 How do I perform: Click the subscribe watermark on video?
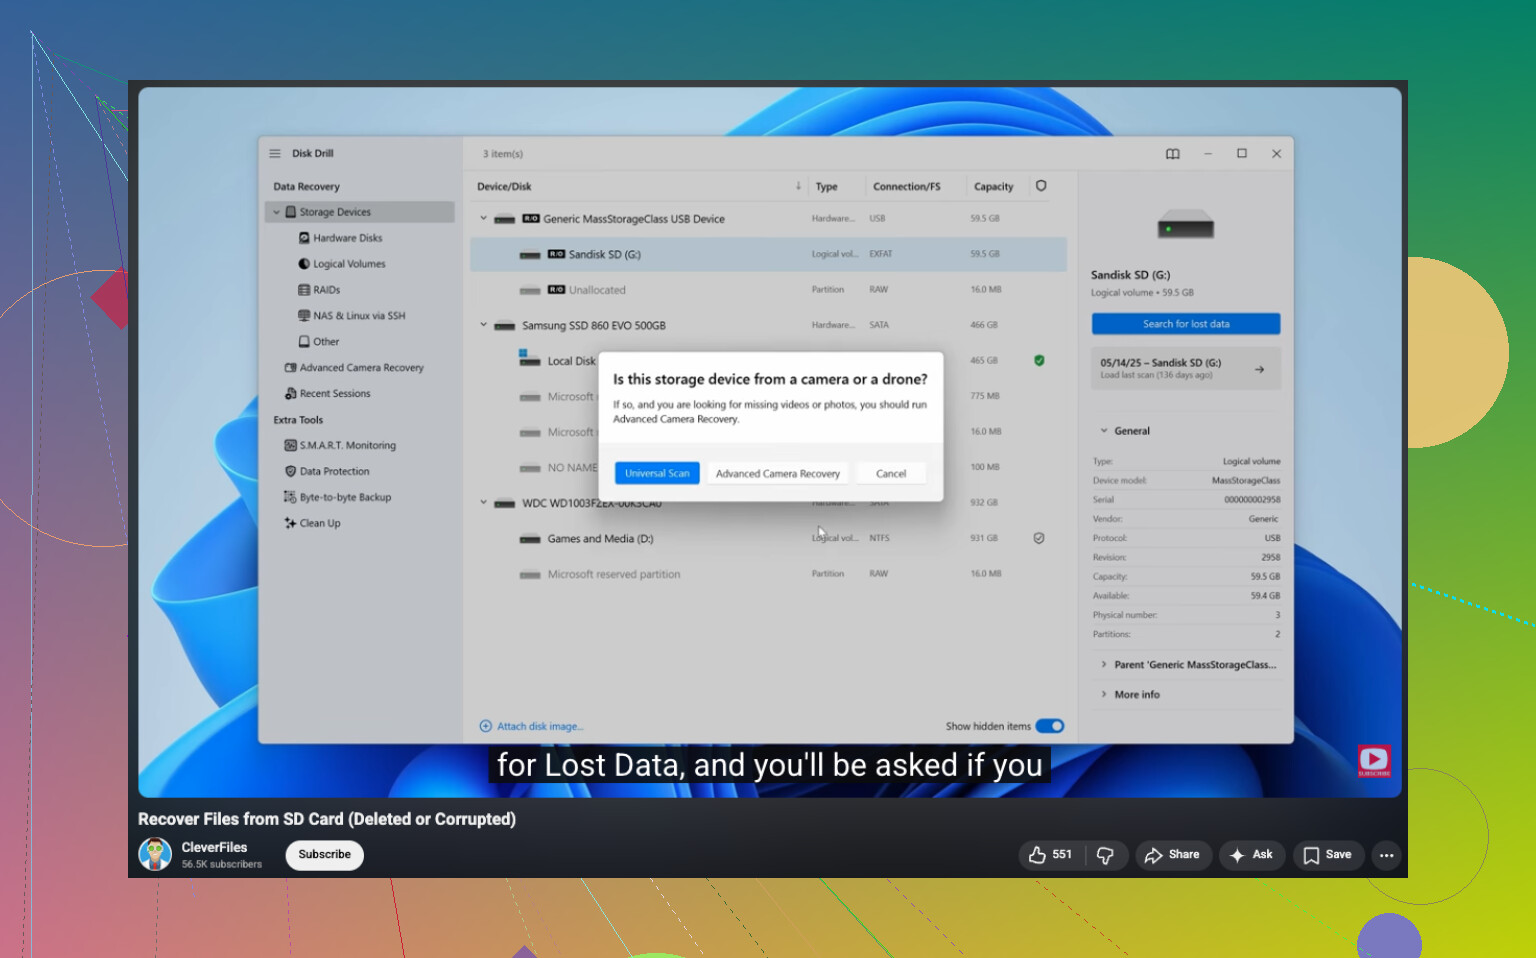click(x=1374, y=761)
